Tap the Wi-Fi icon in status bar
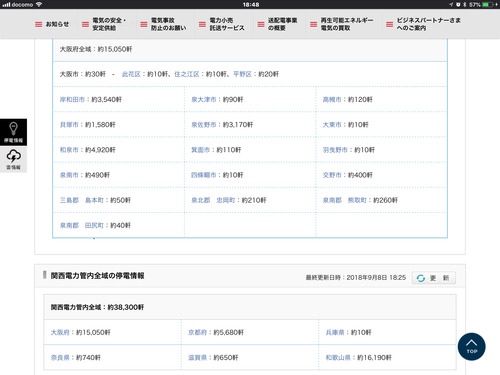Image resolution: width=500 pixels, height=375 pixels. pyautogui.click(x=39, y=4)
